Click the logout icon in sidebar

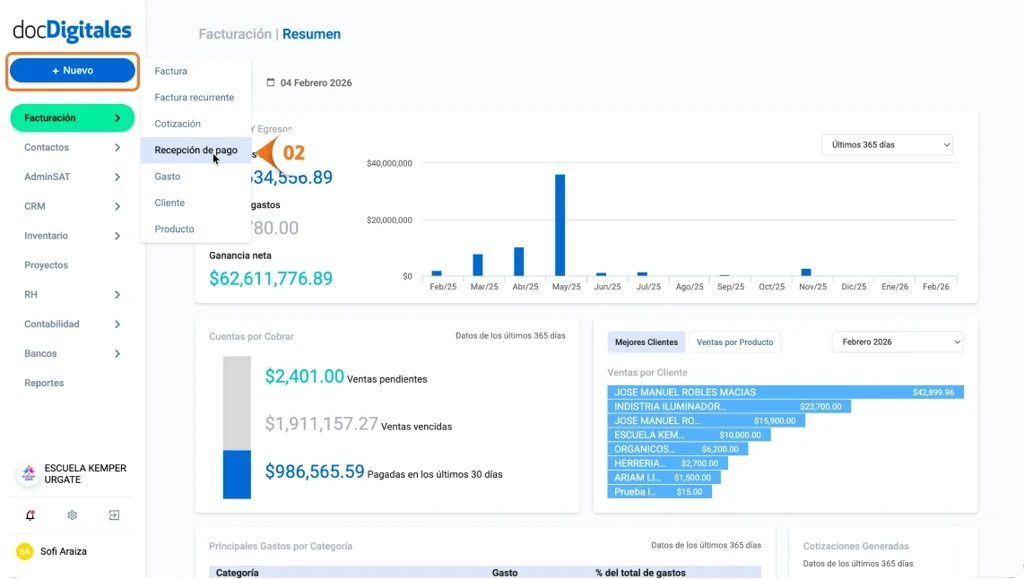(x=114, y=515)
